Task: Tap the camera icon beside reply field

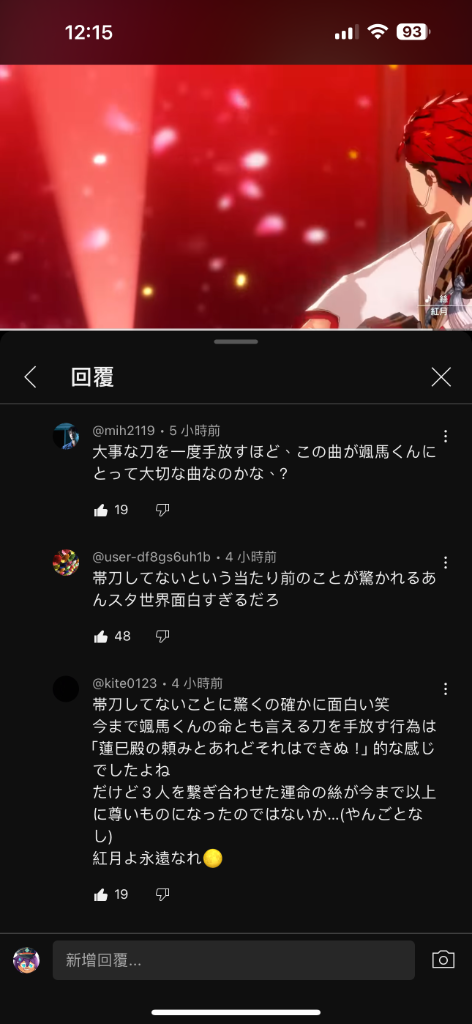Action: [x=443, y=959]
